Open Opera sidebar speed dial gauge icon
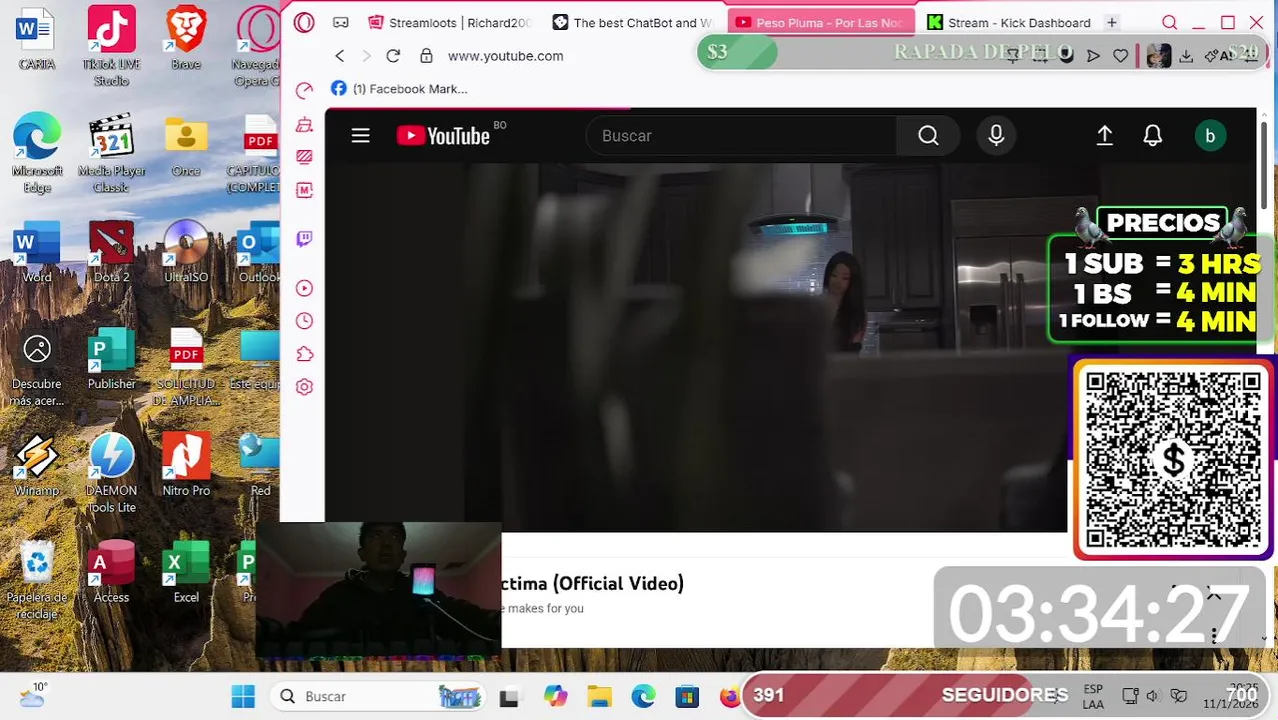The image size is (1278, 720). point(304,91)
